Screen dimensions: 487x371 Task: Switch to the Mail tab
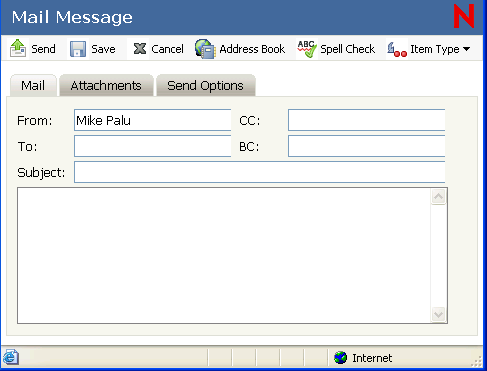[33, 85]
